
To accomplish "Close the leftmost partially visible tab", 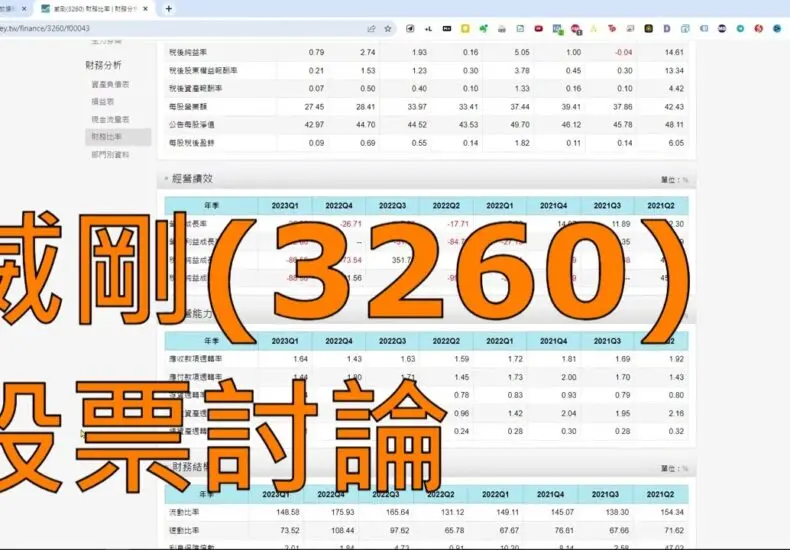I will pyautogui.click(x=24, y=9).
